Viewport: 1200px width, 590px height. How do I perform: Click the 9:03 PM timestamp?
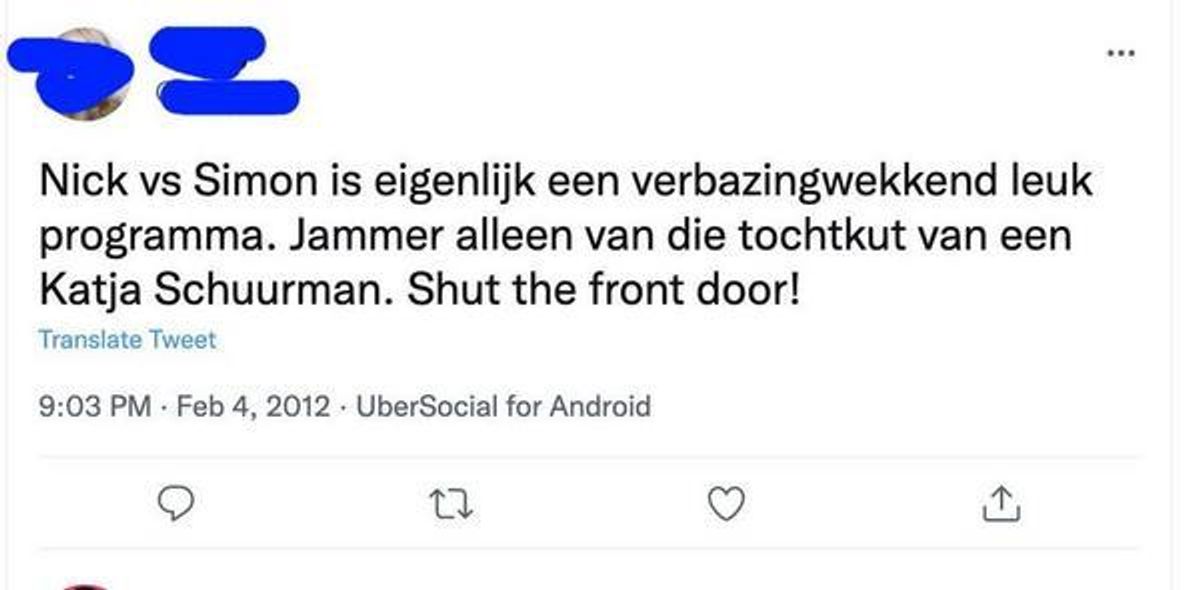(95, 407)
